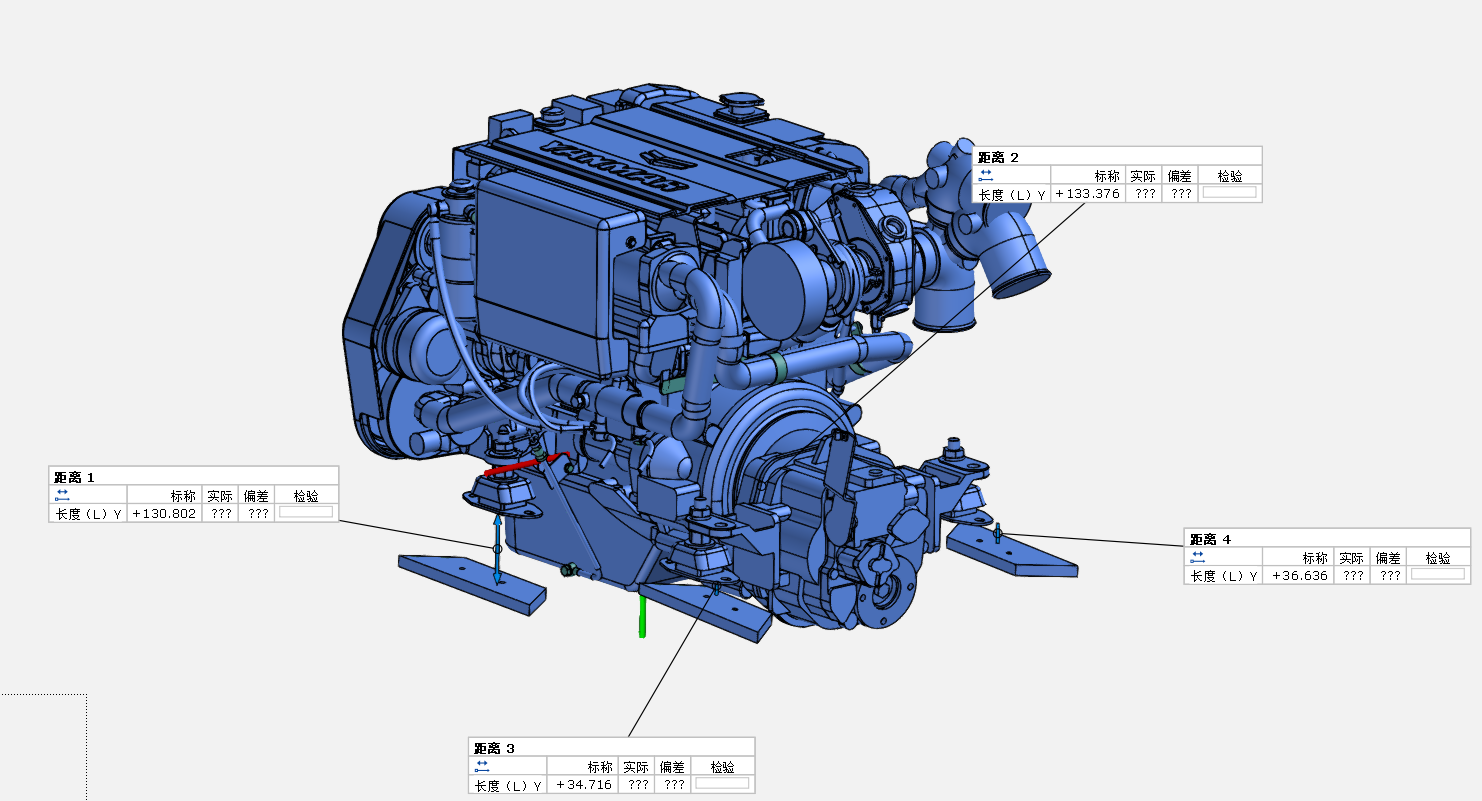Click the nominal value +133.376
This screenshot has width=1482, height=801.
[x=1088, y=194]
